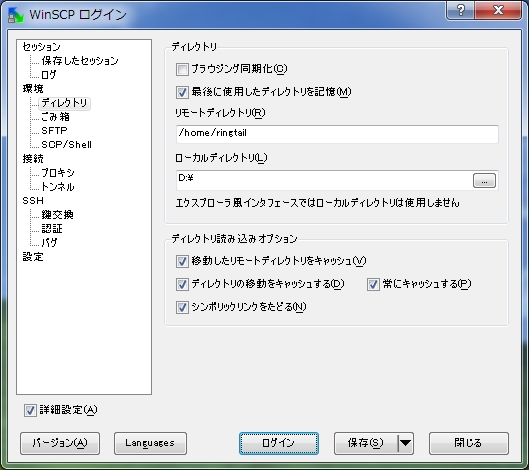Toggle 最後に使用したディレクトリを記憶 checkbox
Screen dimensions: 529x470
[x=182, y=92]
